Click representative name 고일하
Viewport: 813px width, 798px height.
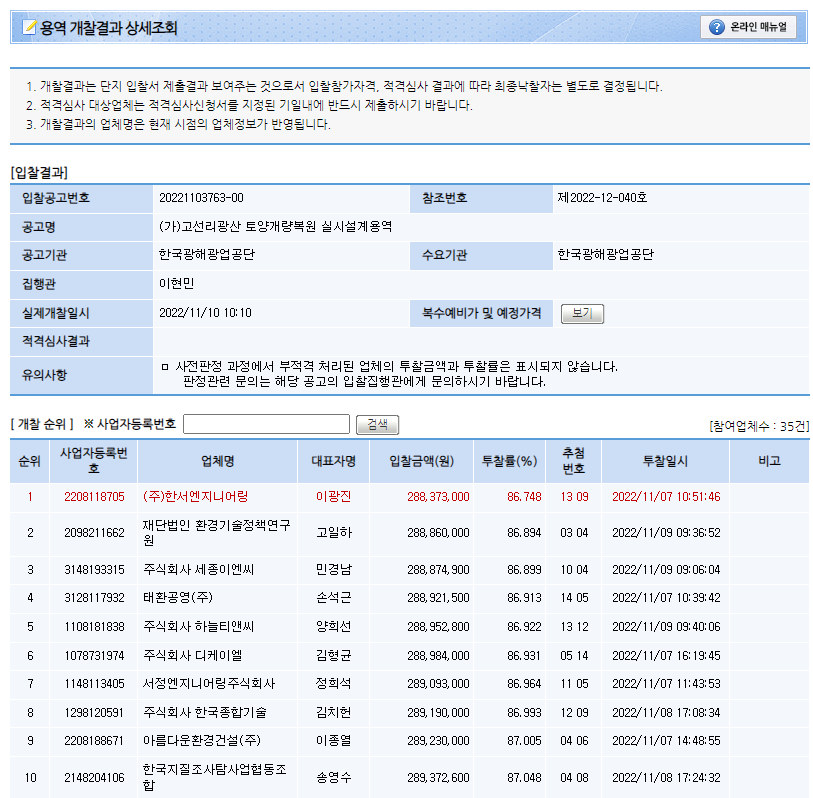point(333,533)
